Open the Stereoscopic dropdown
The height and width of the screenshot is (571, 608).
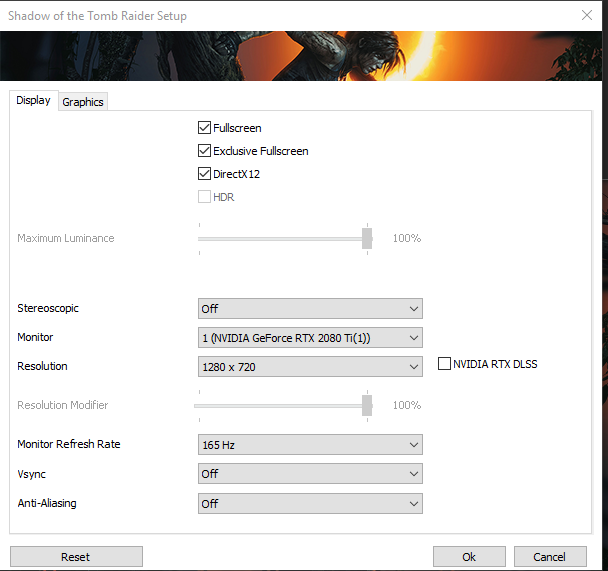[310, 309]
